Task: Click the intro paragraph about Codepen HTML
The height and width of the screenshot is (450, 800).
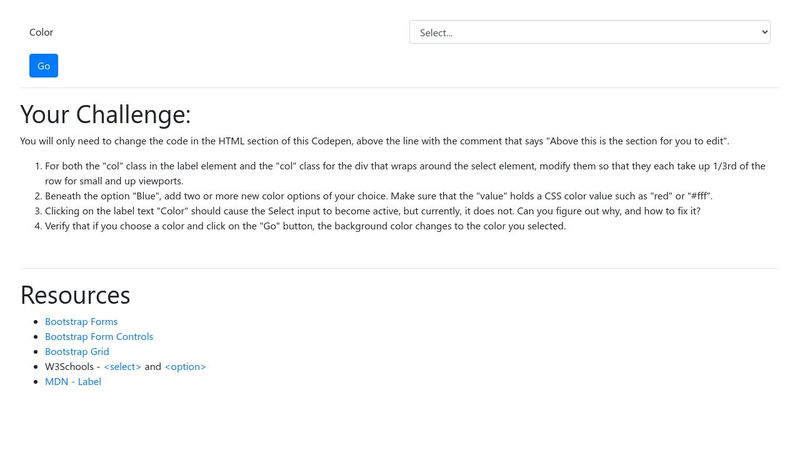Action: 374,141
